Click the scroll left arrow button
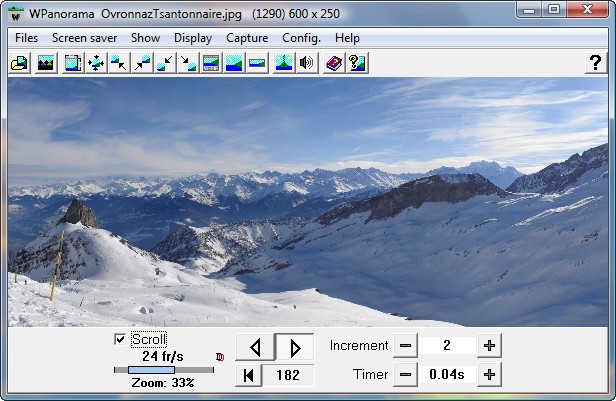The image size is (616, 401). click(x=255, y=348)
